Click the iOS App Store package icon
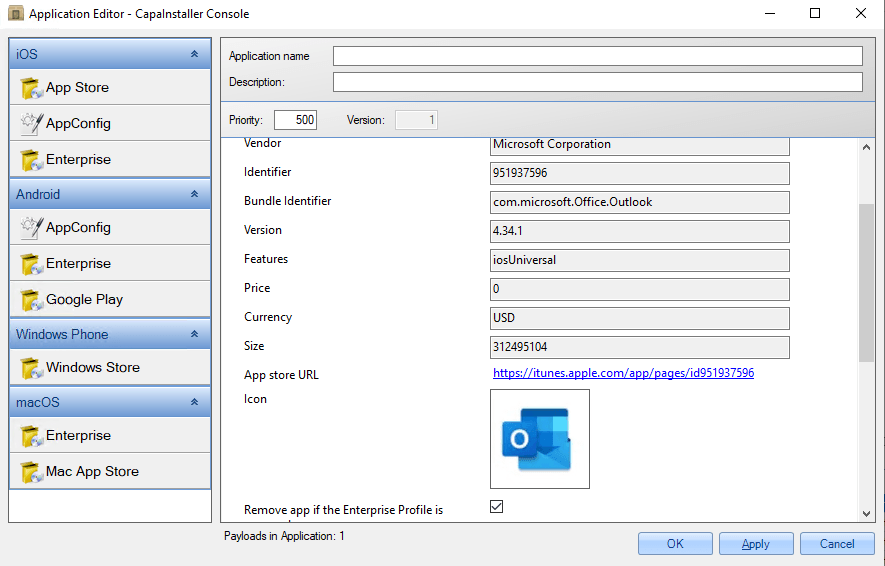The width and height of the screenshot is (885, 566). (31, 88)
